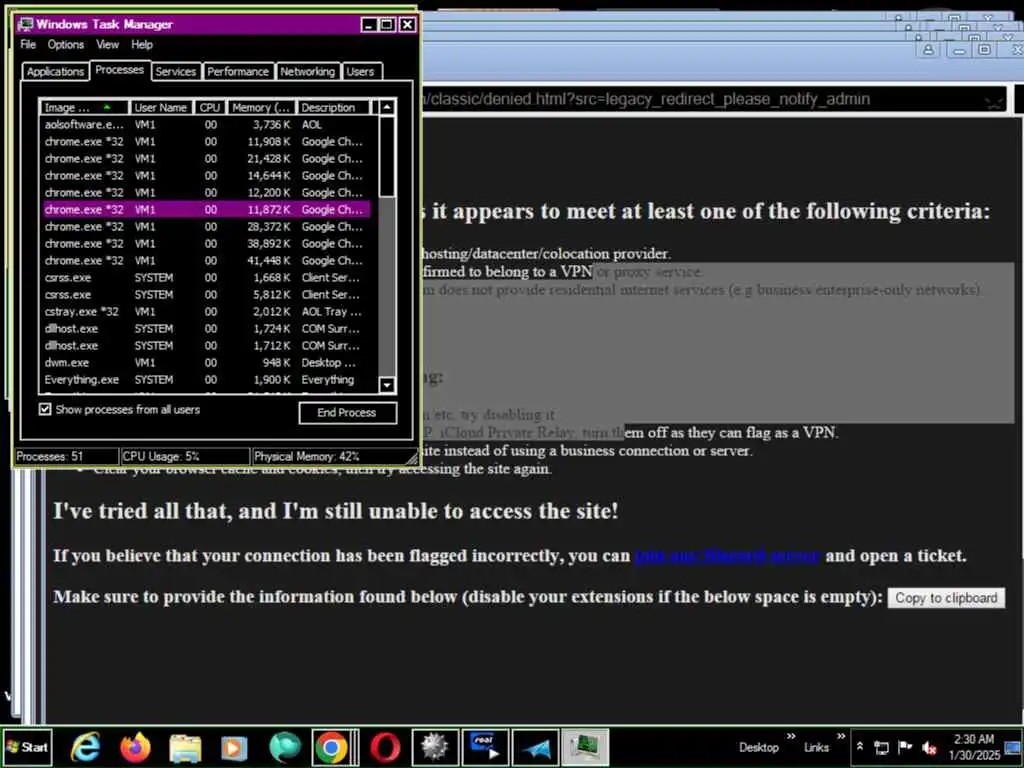Sort by the CPU column header
The height and width of the screenshot is (768, 1024).
[210, 108]
